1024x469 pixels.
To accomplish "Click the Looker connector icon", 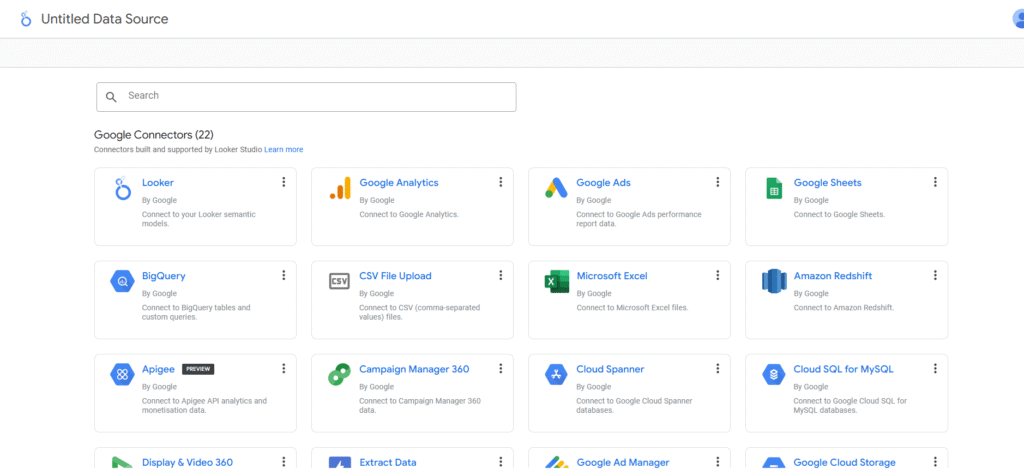I will click(121, 189).
